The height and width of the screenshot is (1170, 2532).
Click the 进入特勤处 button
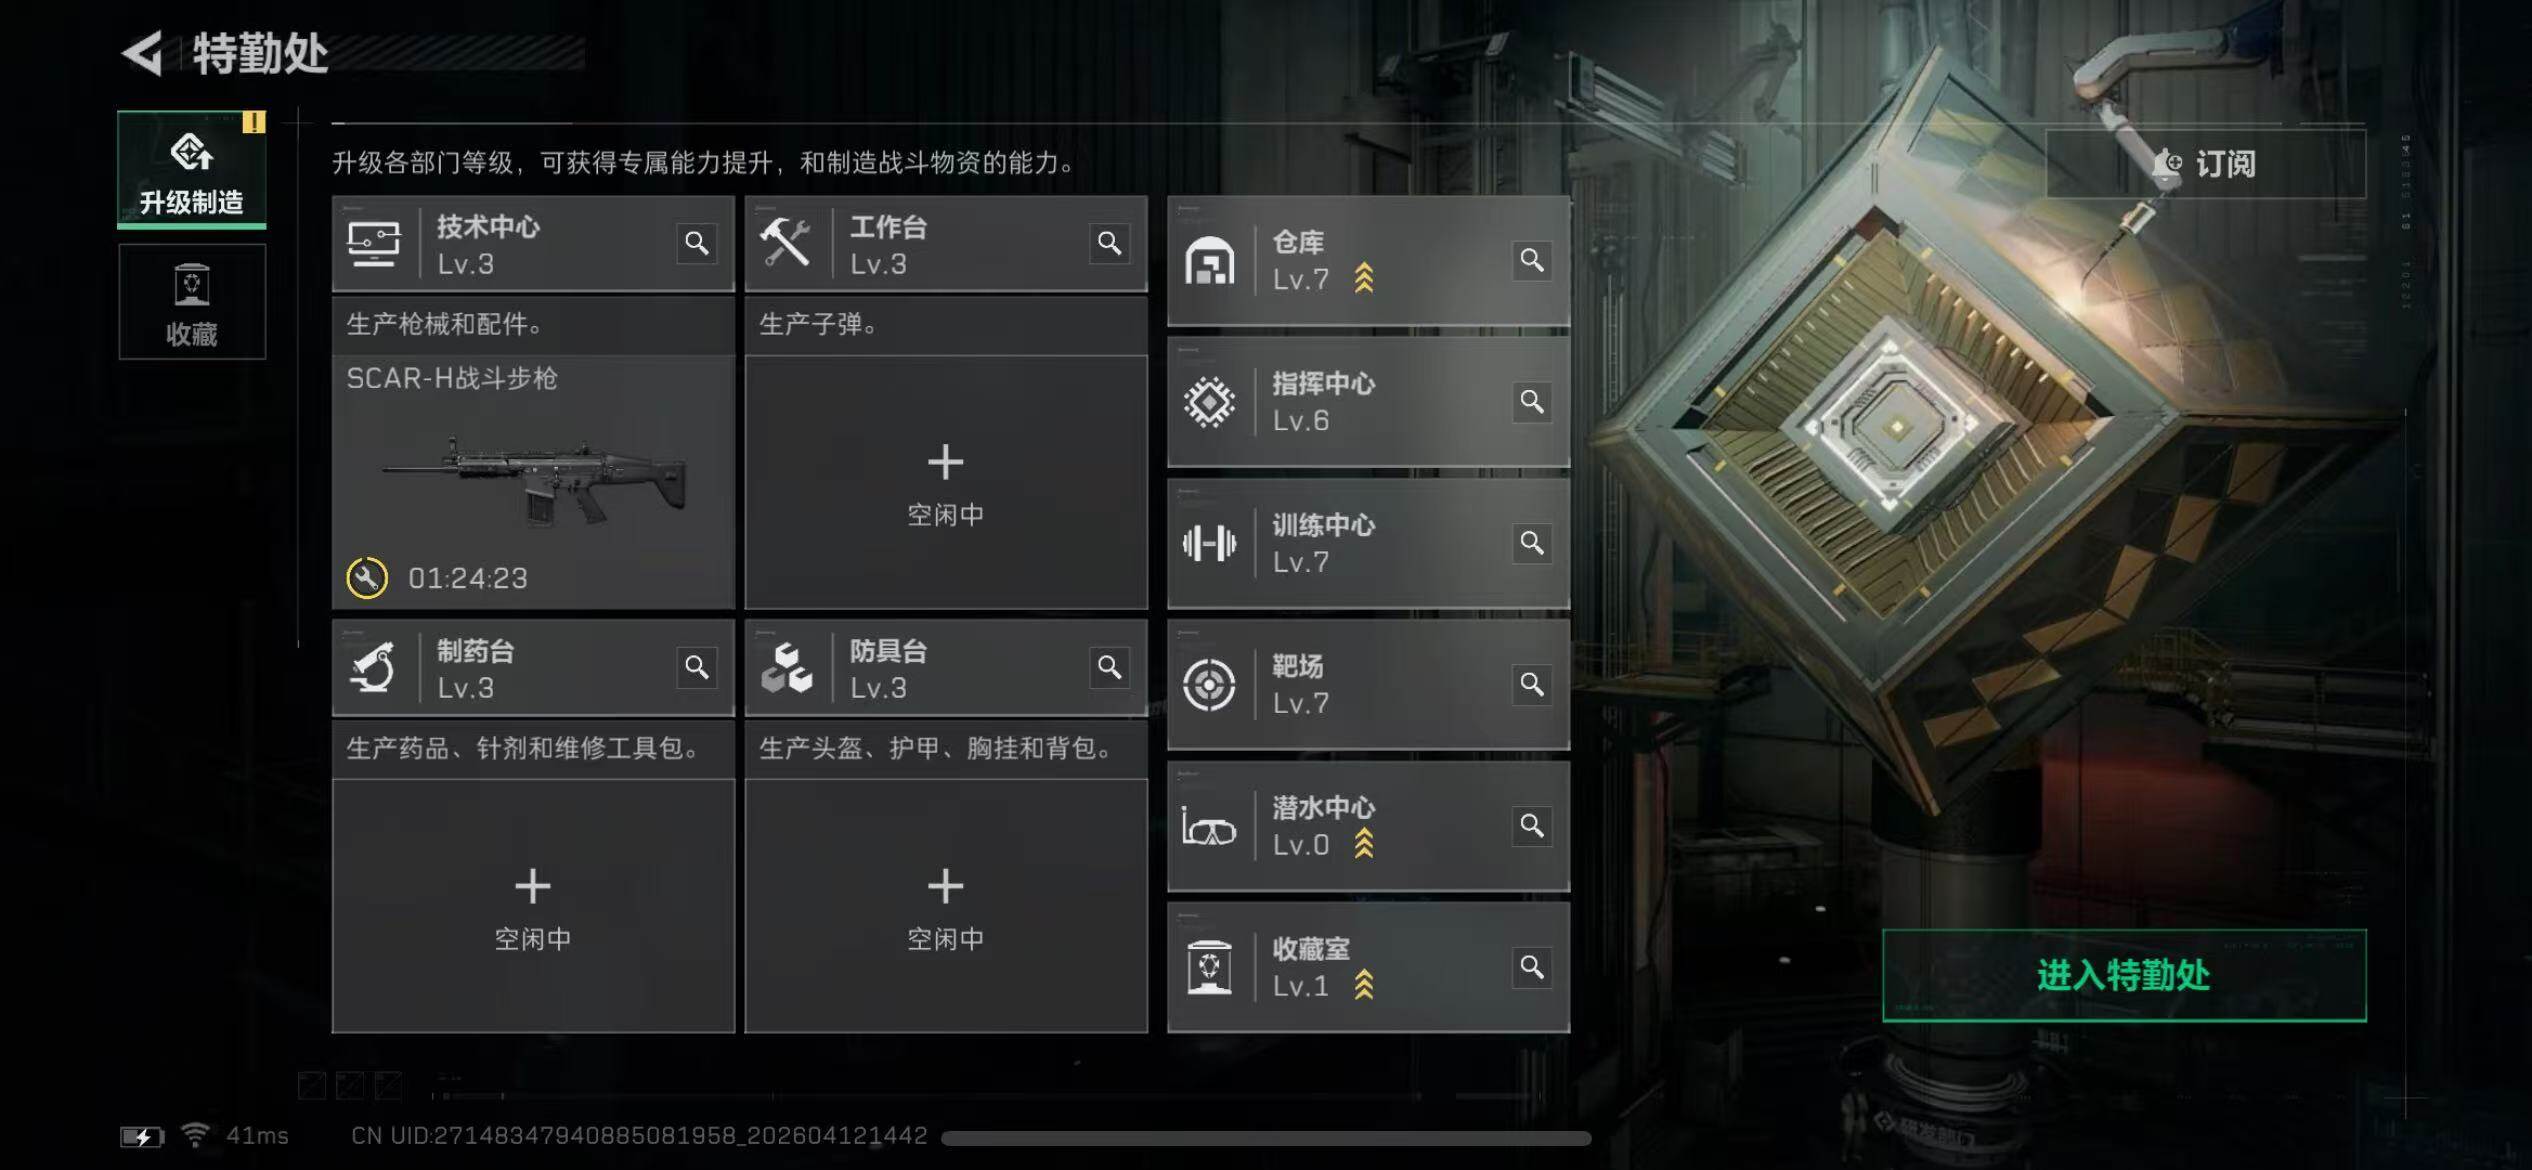(x=2124, y=975)
